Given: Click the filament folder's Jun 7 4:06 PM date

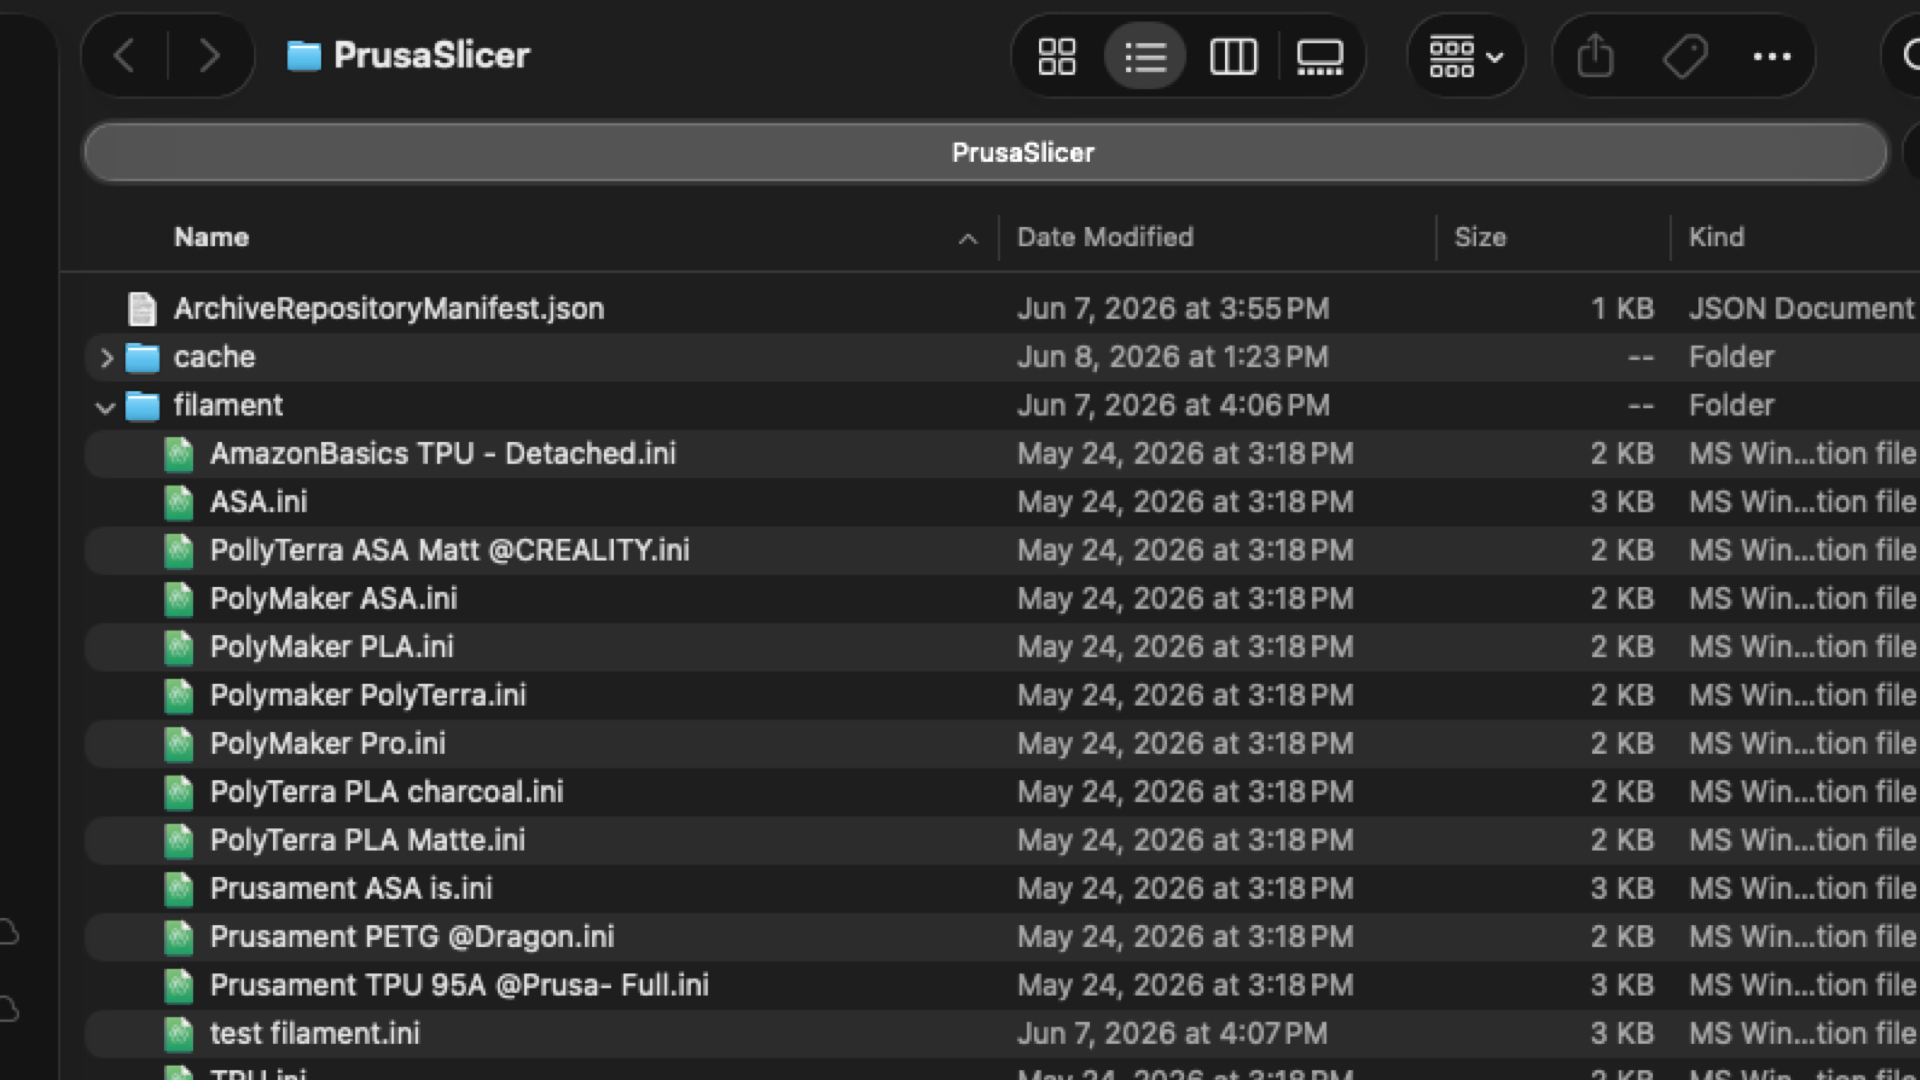Looking at the screenshot, I should click(x=1174, y=406).
